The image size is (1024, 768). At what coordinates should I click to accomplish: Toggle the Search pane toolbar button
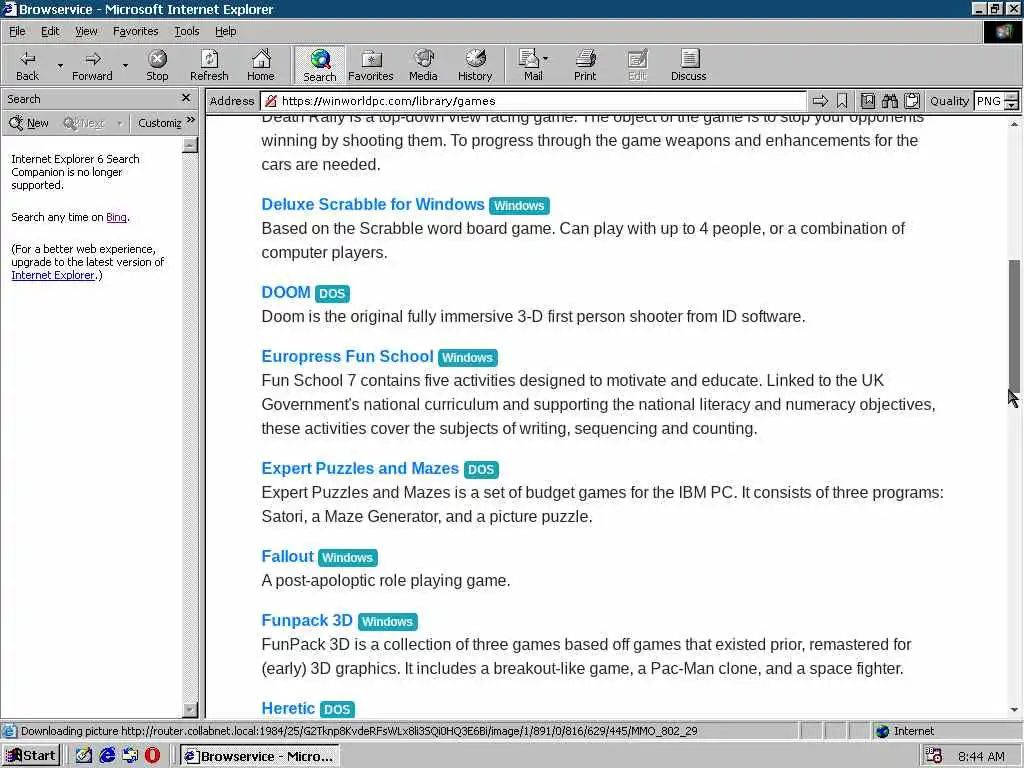tap(319, 65)
